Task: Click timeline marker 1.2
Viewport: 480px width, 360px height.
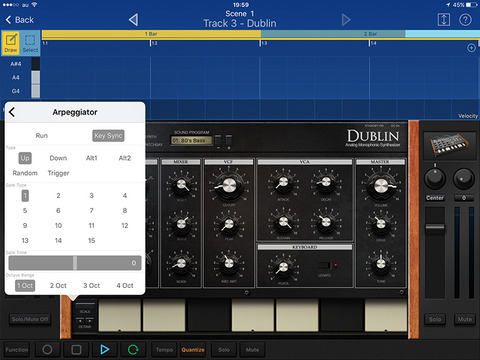Action: point(154,43)
